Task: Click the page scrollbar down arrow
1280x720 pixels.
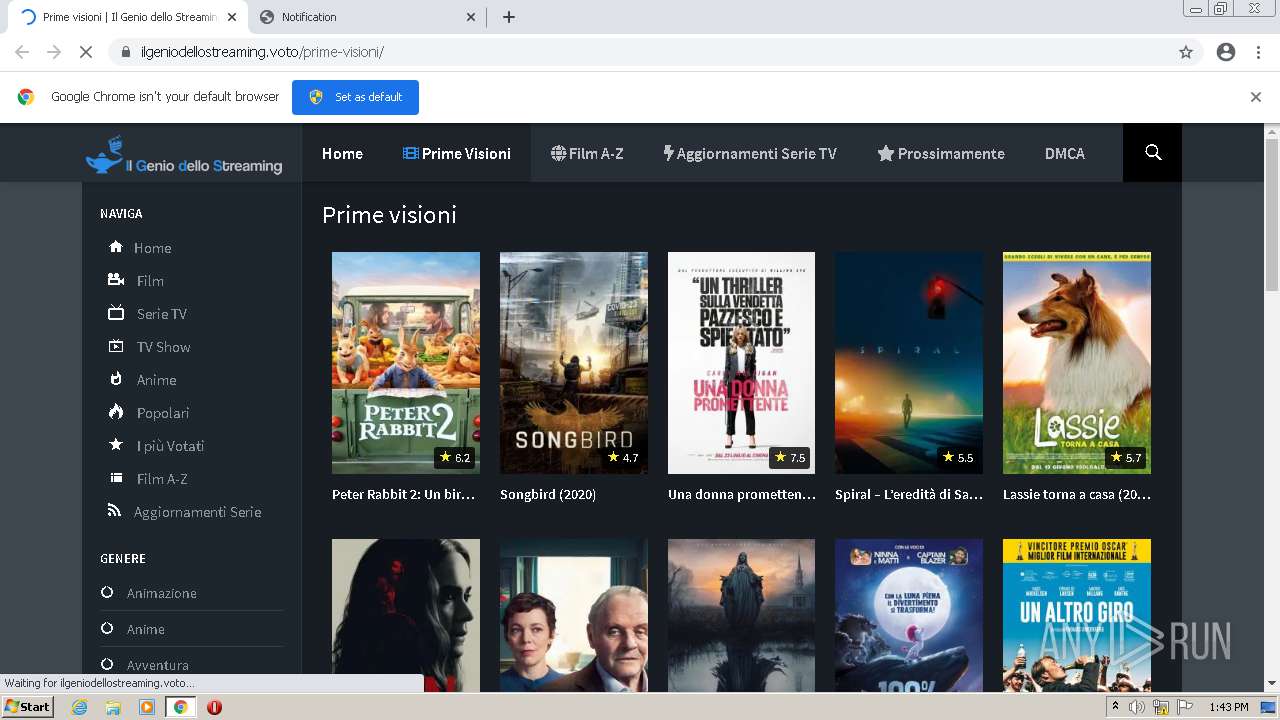Action: tap(1272, 684)
